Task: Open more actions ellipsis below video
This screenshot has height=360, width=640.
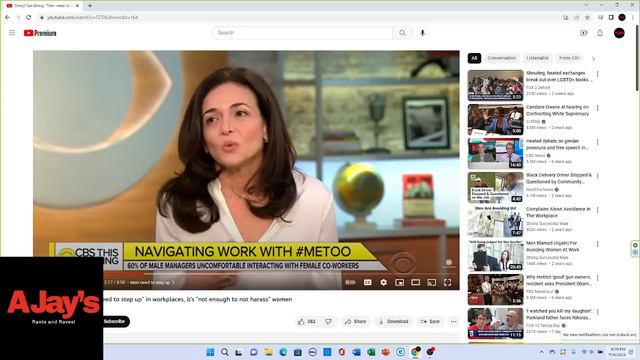Action: (x=453, y=322)
